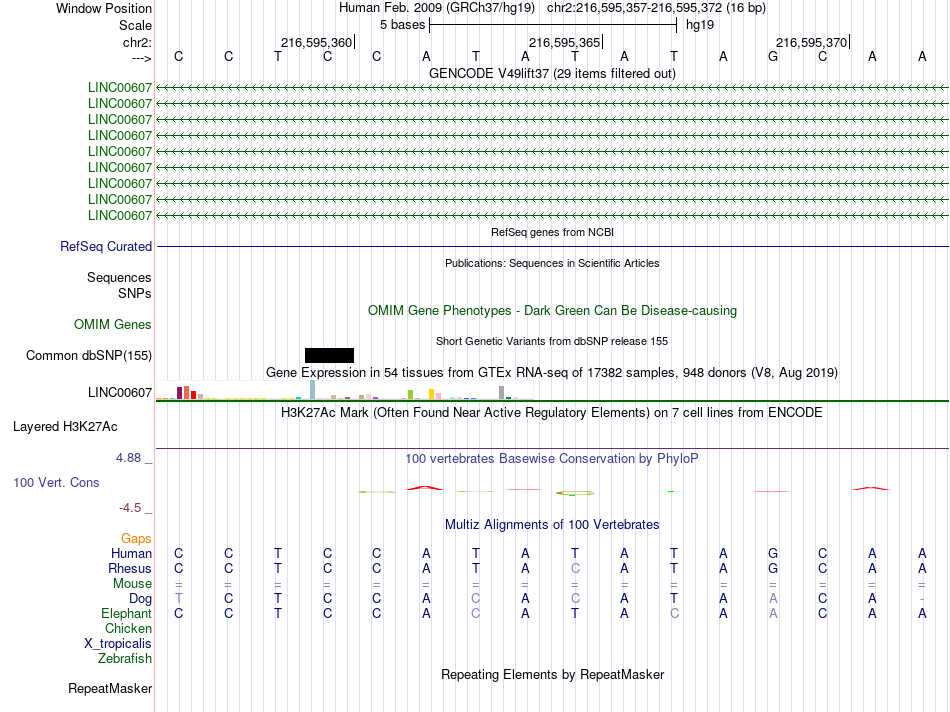Click the SNPs subtrack label
The image size is (950, 712).
[x=135, y=293]
